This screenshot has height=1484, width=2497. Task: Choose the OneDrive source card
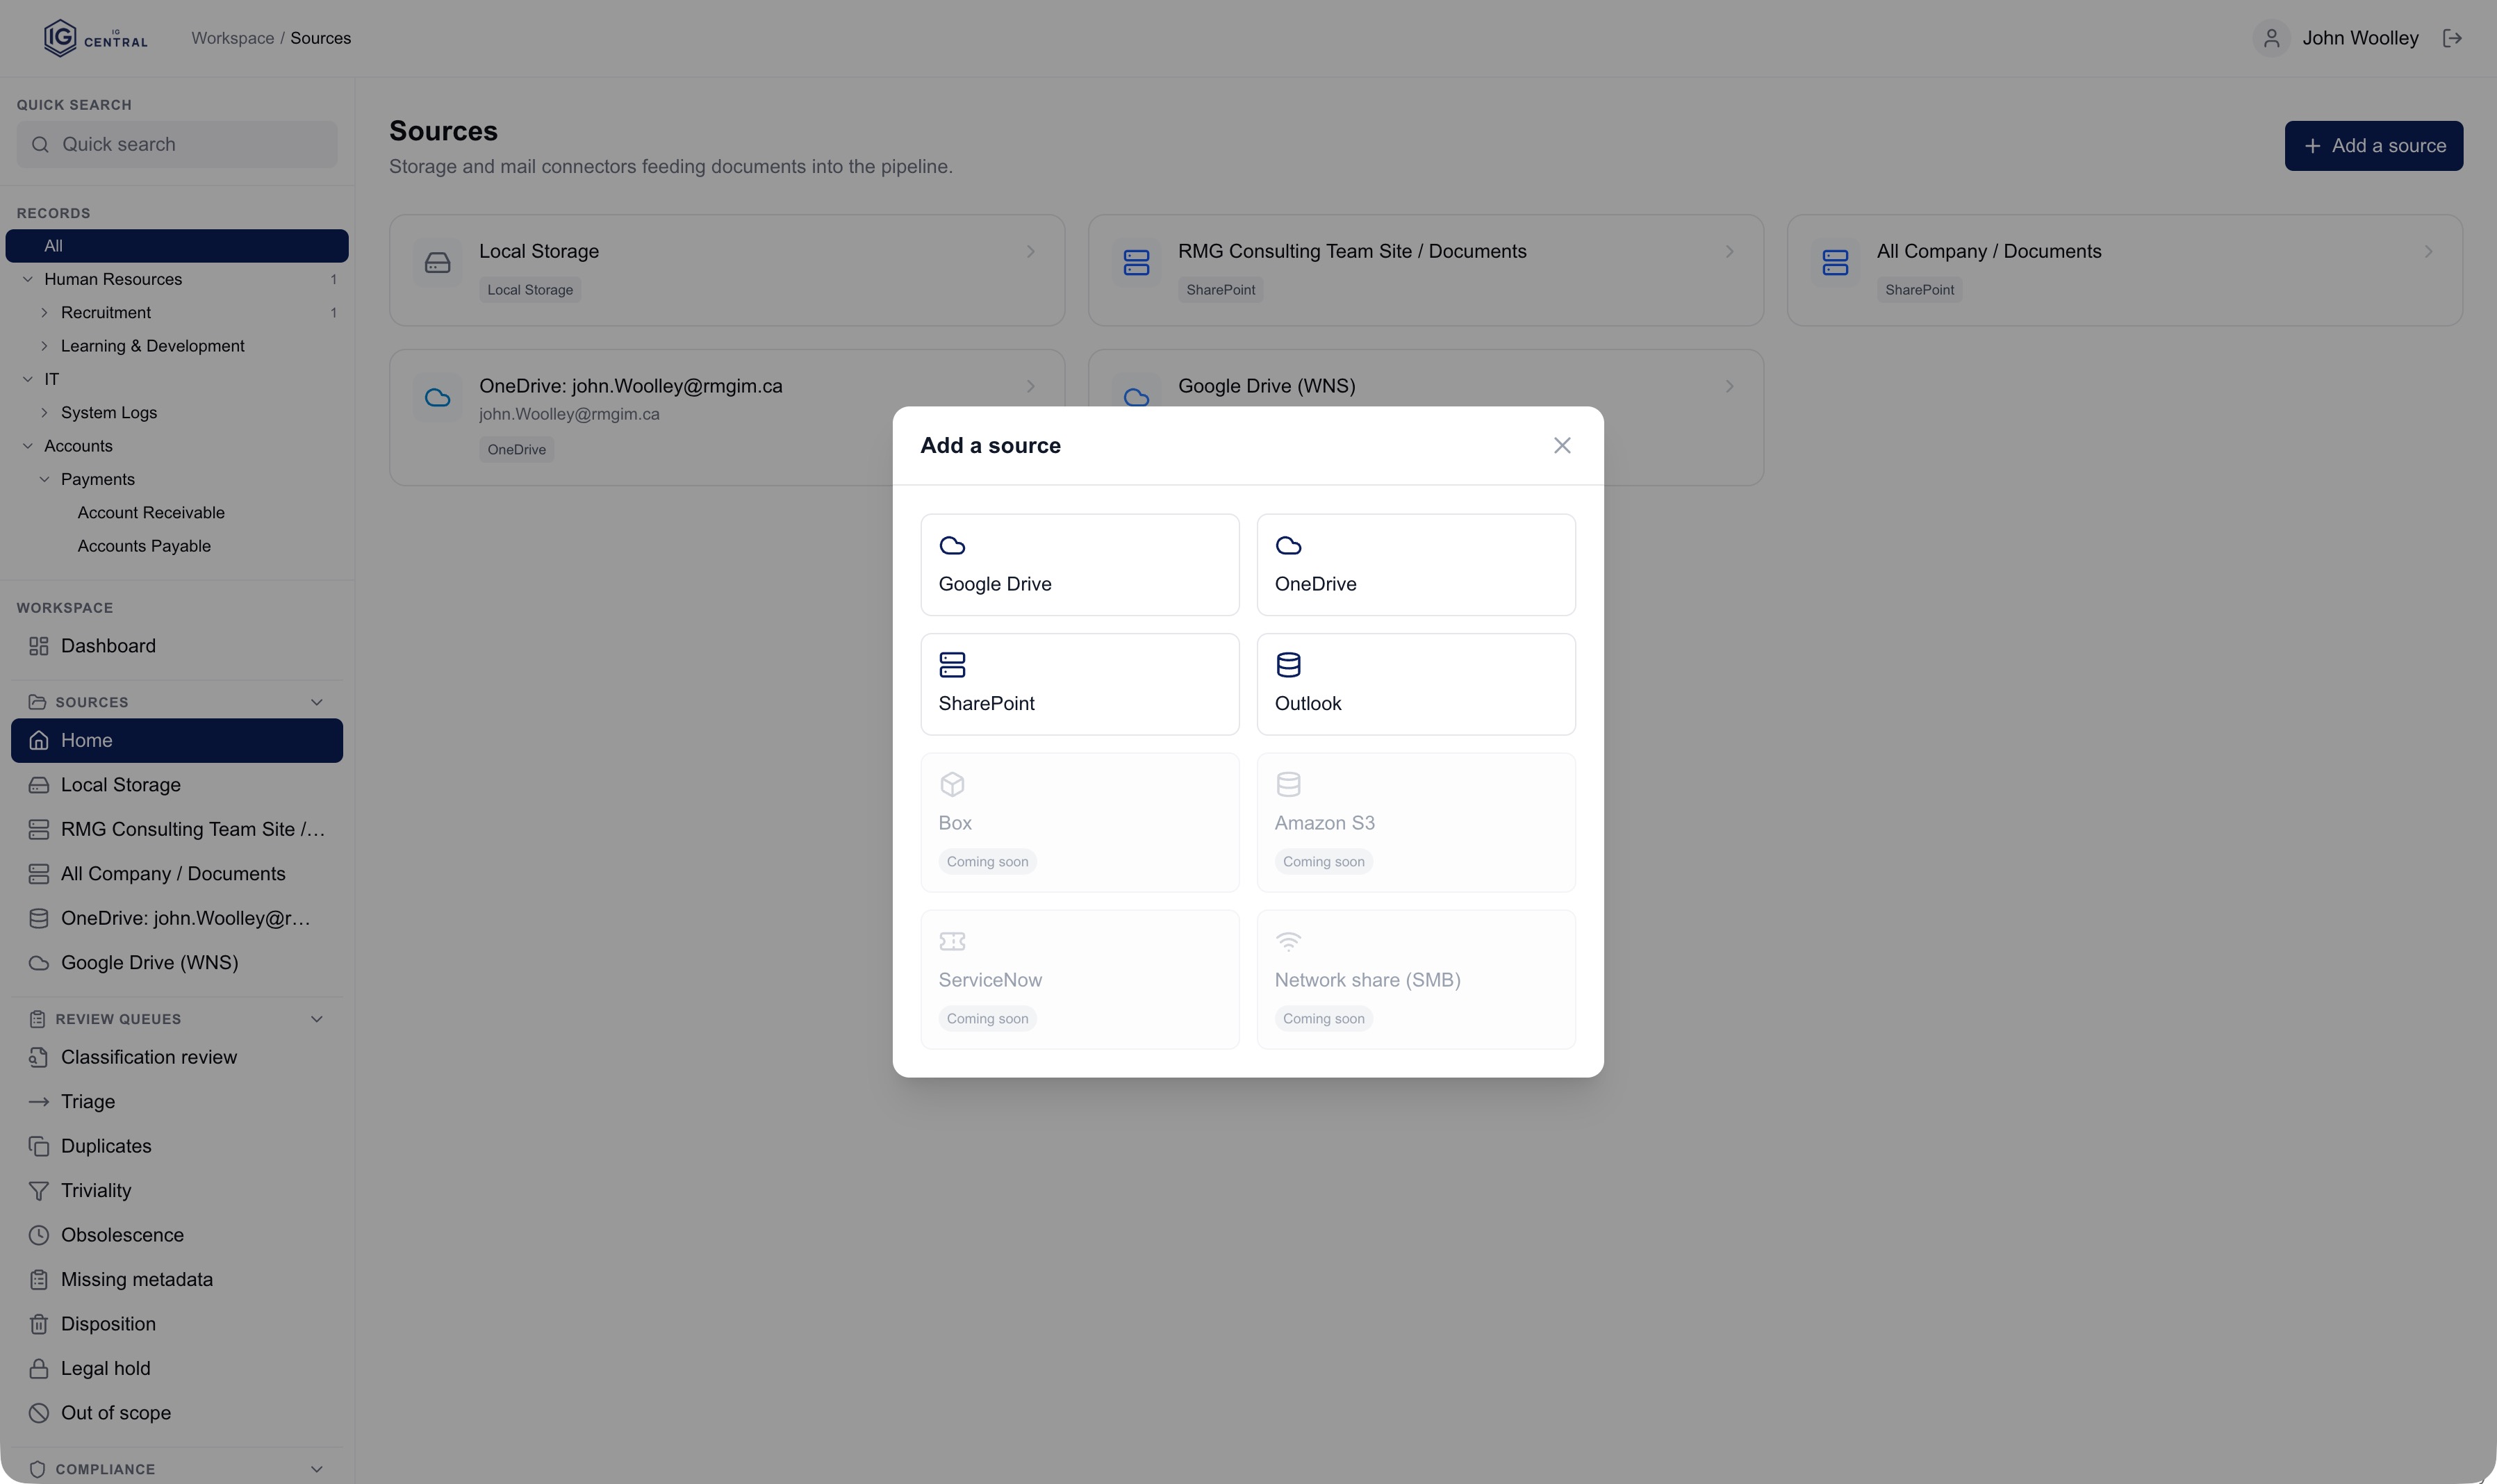1416,565
